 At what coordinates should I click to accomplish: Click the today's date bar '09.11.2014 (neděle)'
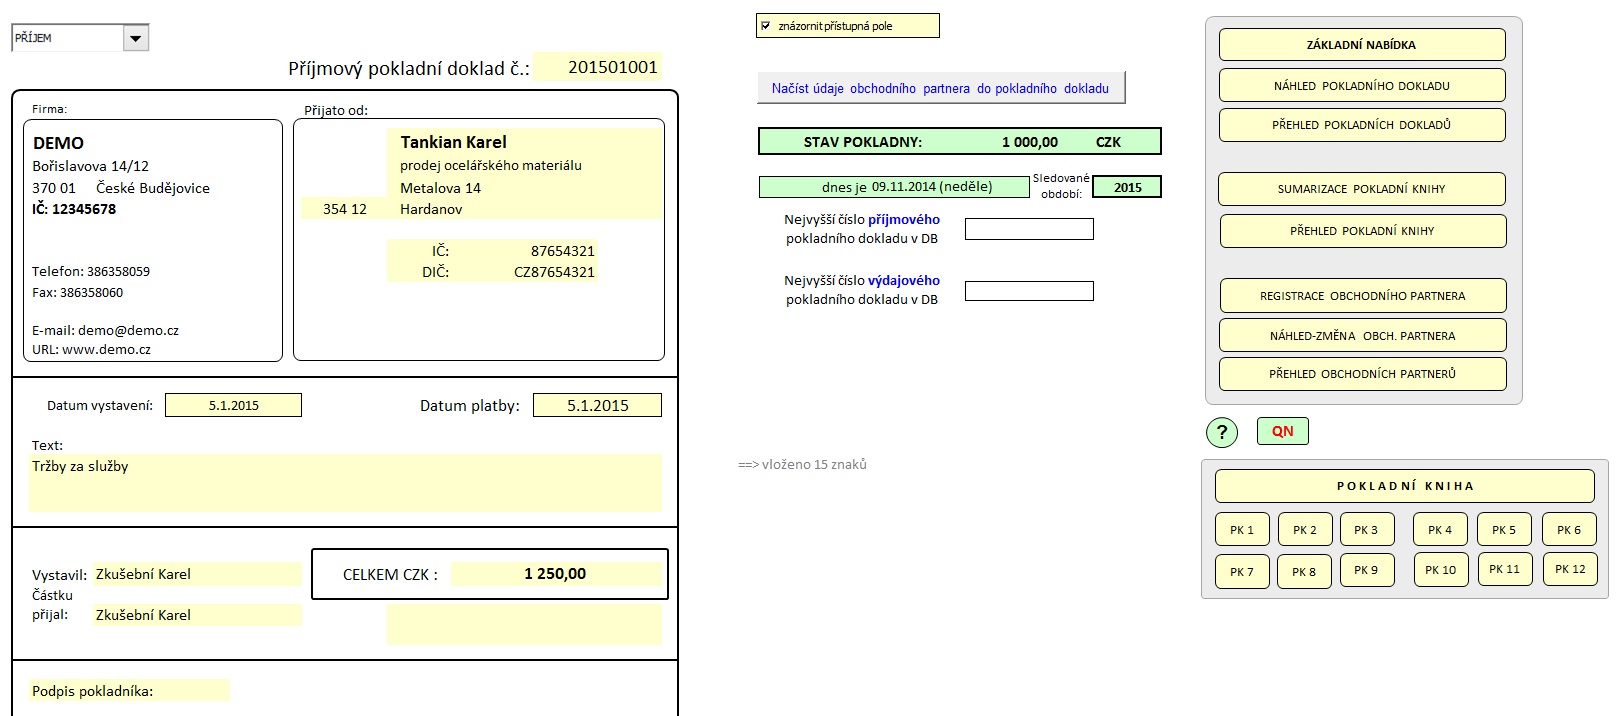(894, 187)
